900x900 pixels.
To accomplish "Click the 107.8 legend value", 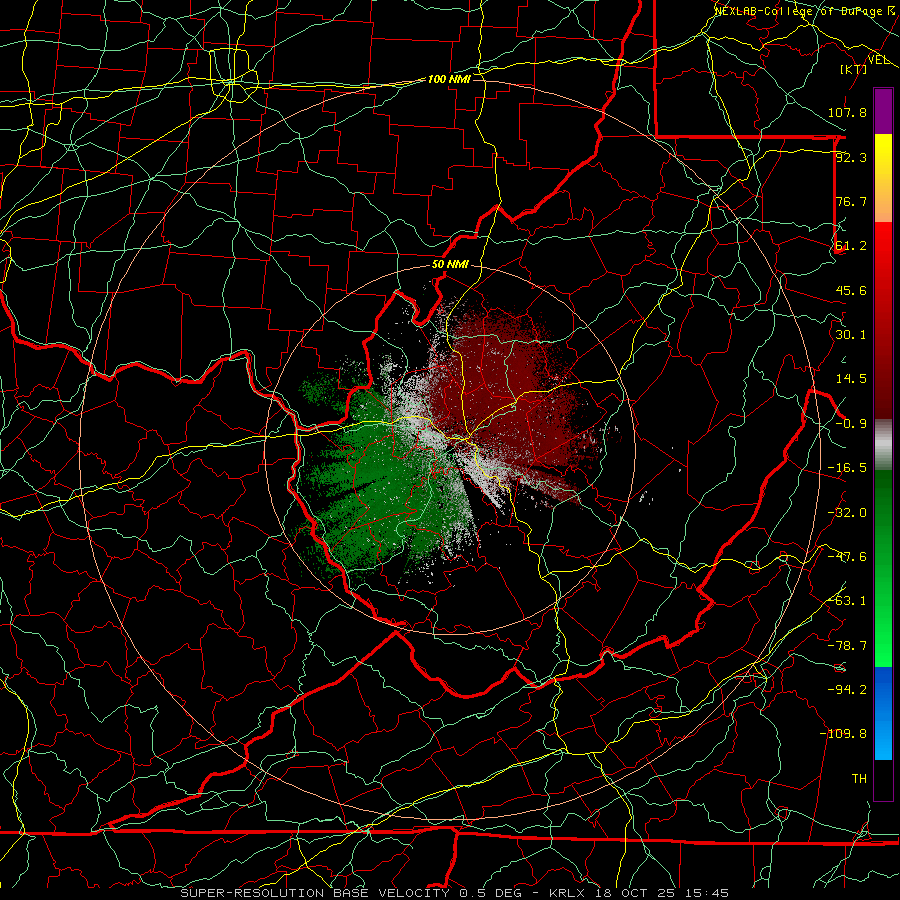I will [x=847, y=112].
